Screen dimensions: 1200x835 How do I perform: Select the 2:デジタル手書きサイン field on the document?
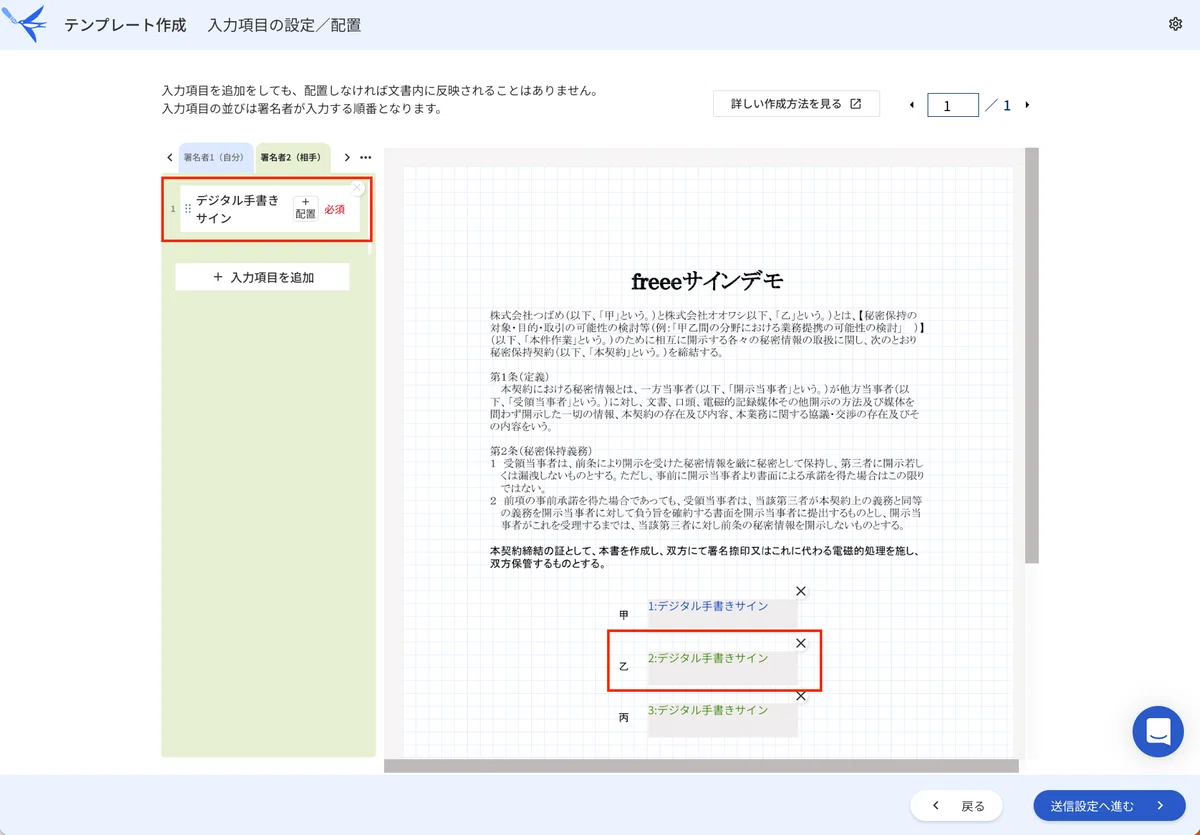tap(722, 666)
